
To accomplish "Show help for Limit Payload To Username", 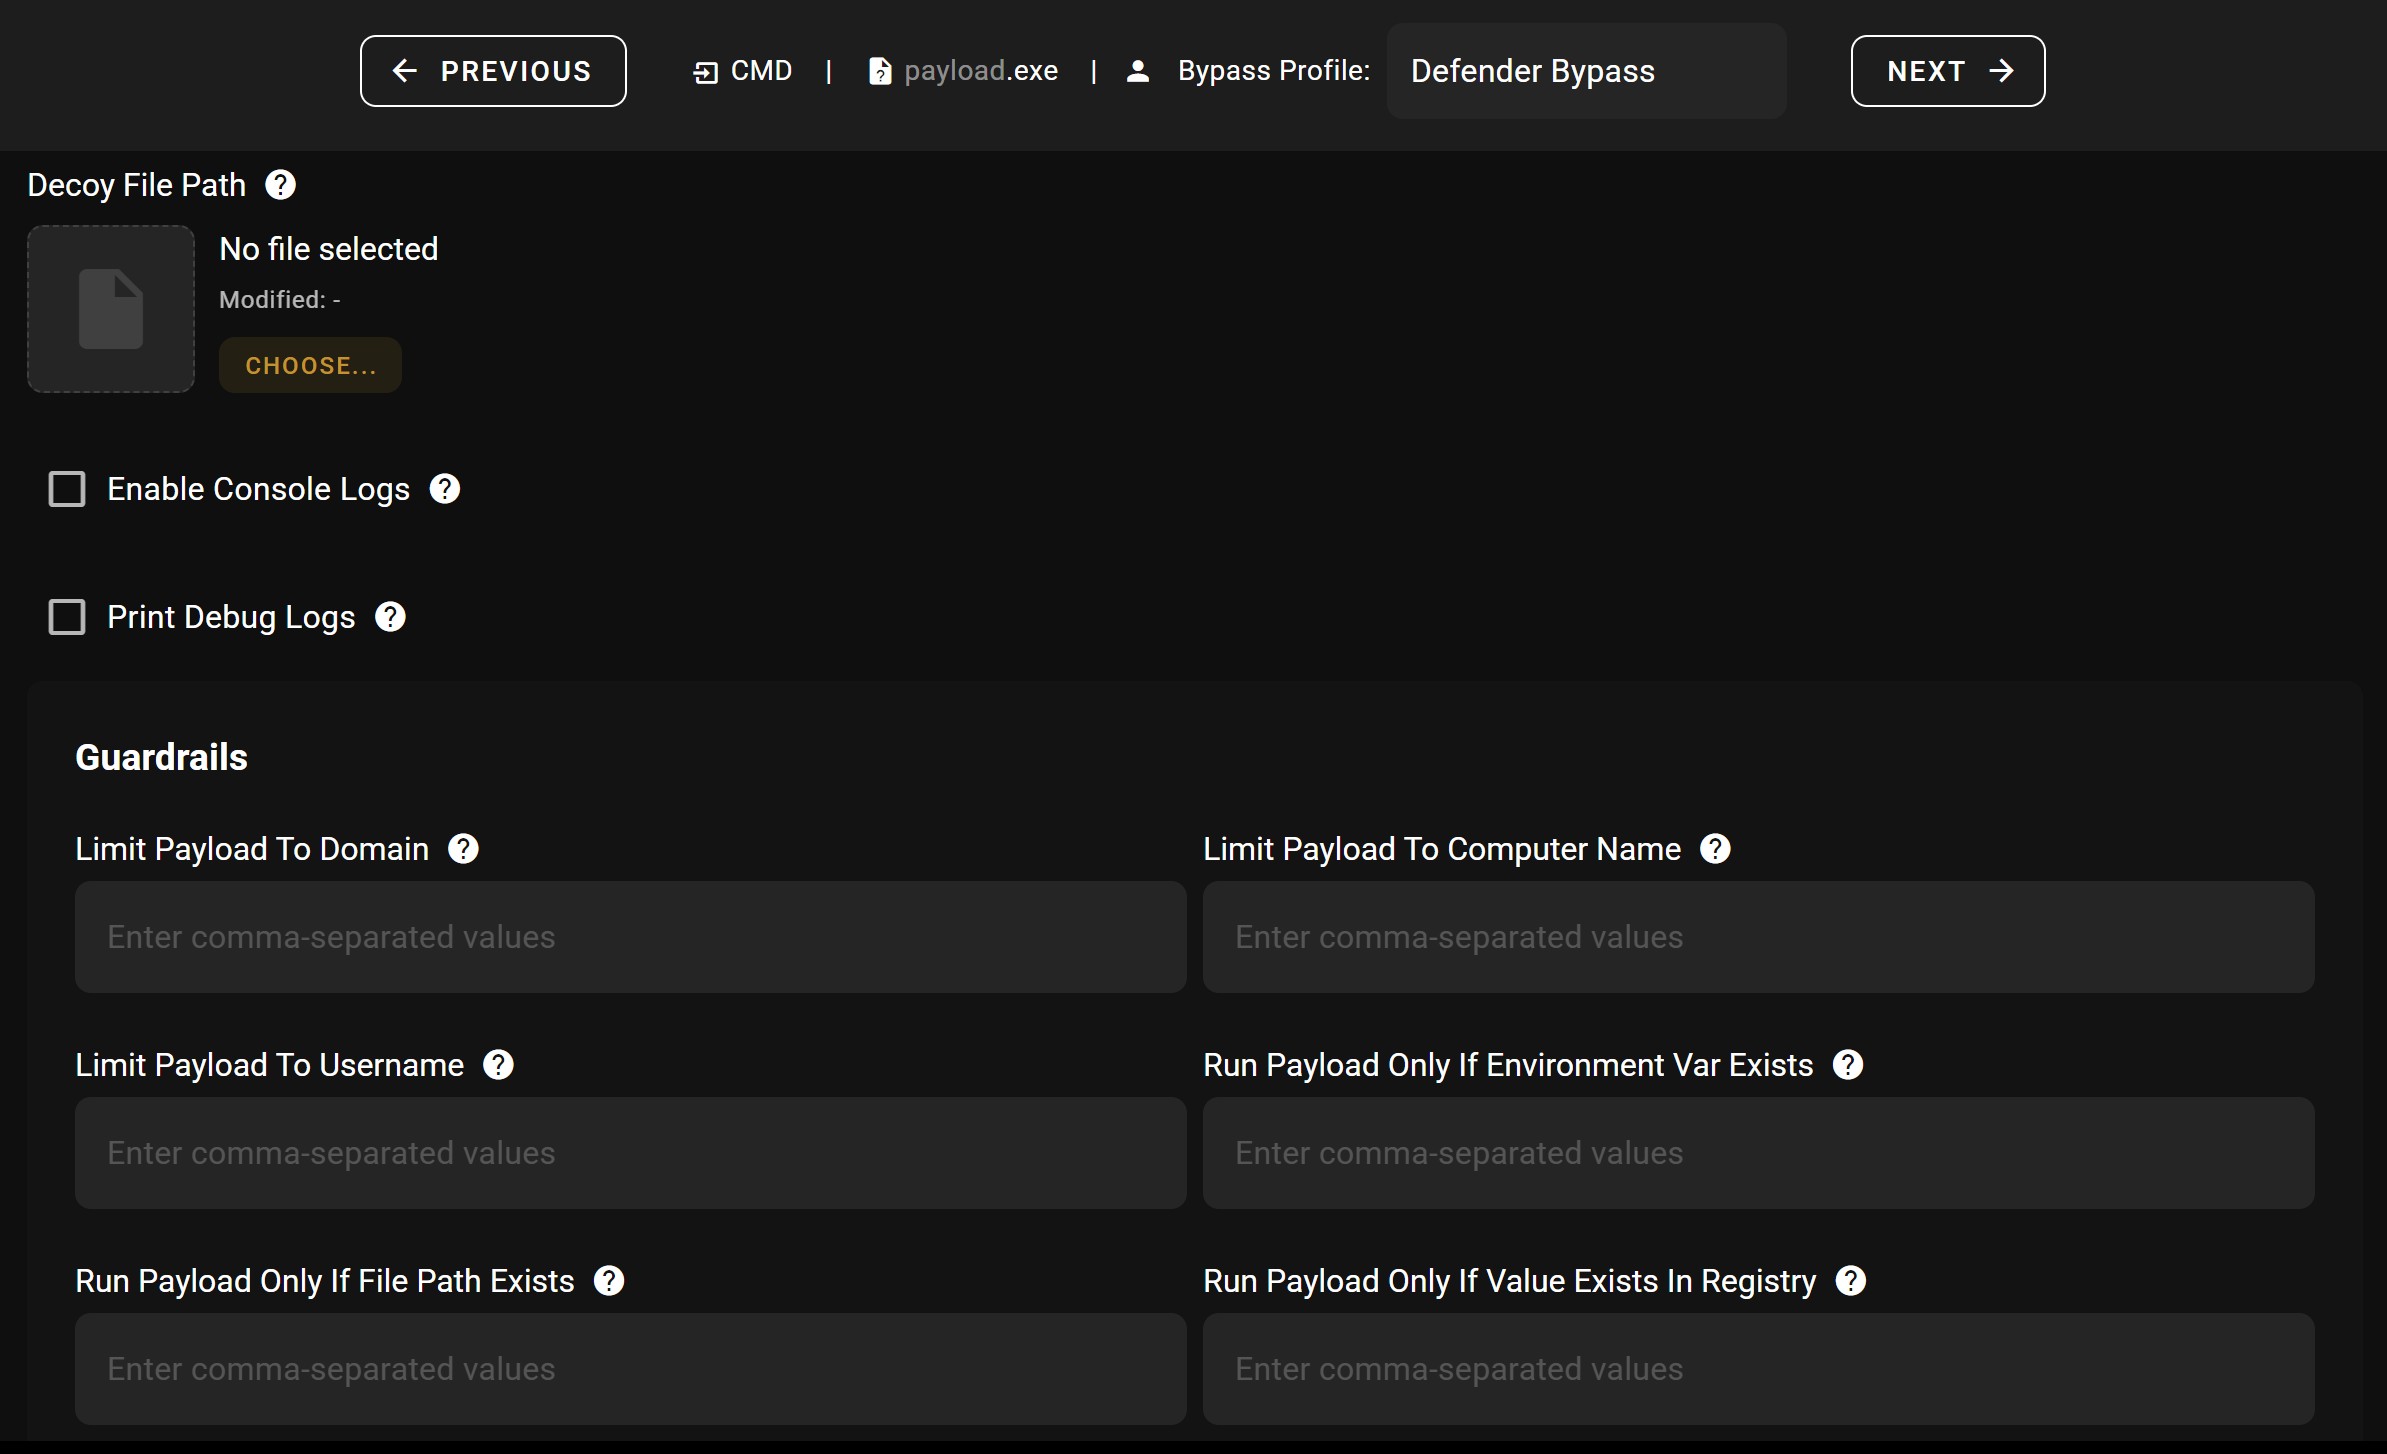I will click(x=498, y=1065).
